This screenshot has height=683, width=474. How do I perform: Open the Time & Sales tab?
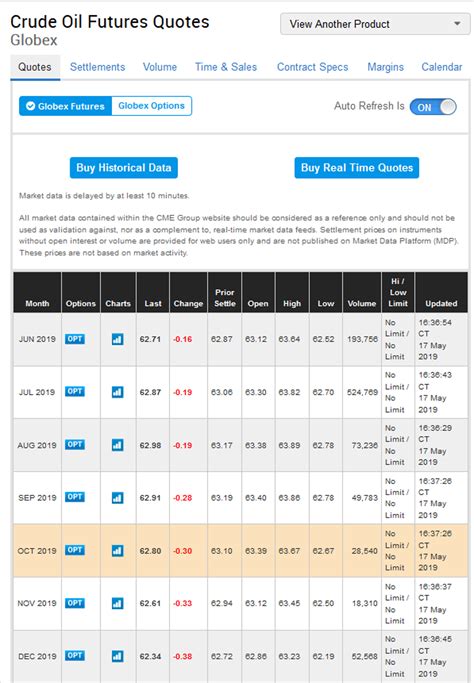click(x=226, y=67)
